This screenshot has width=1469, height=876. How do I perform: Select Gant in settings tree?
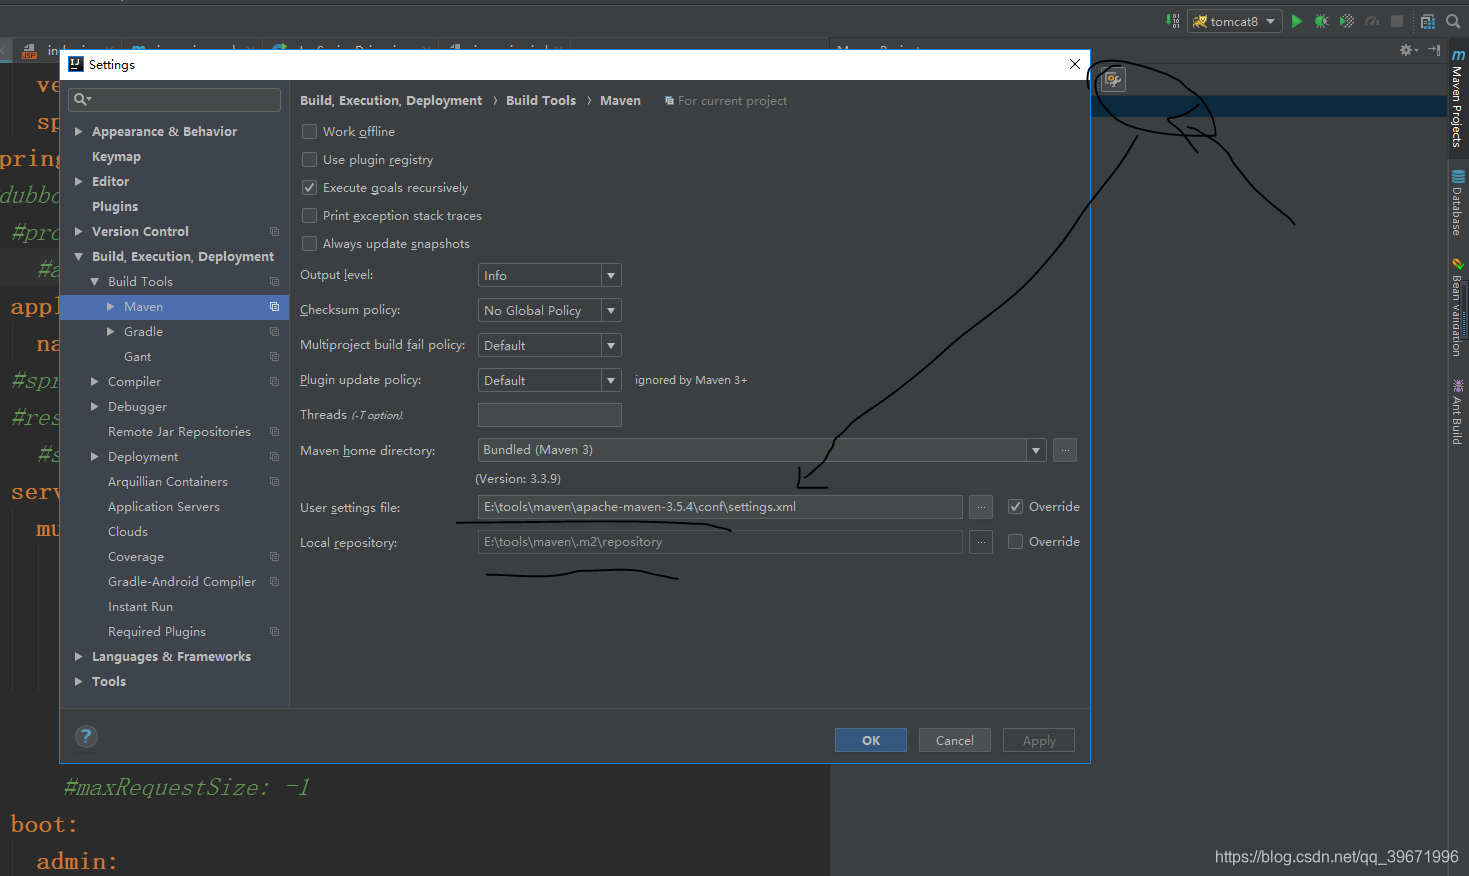point(138,357)
